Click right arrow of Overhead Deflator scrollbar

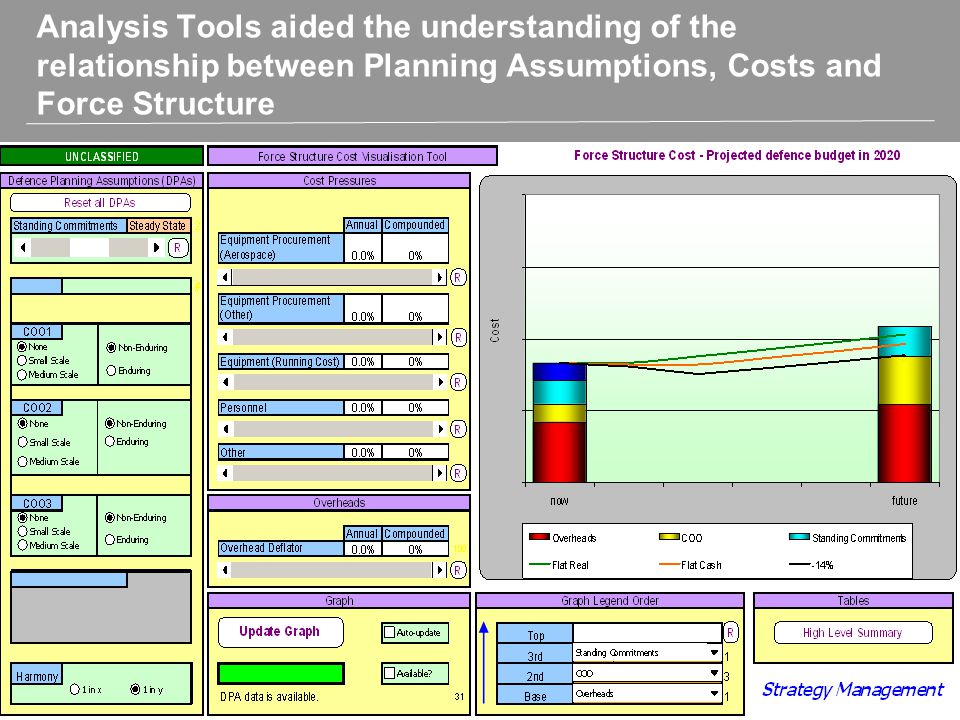(x=440, y=570)
